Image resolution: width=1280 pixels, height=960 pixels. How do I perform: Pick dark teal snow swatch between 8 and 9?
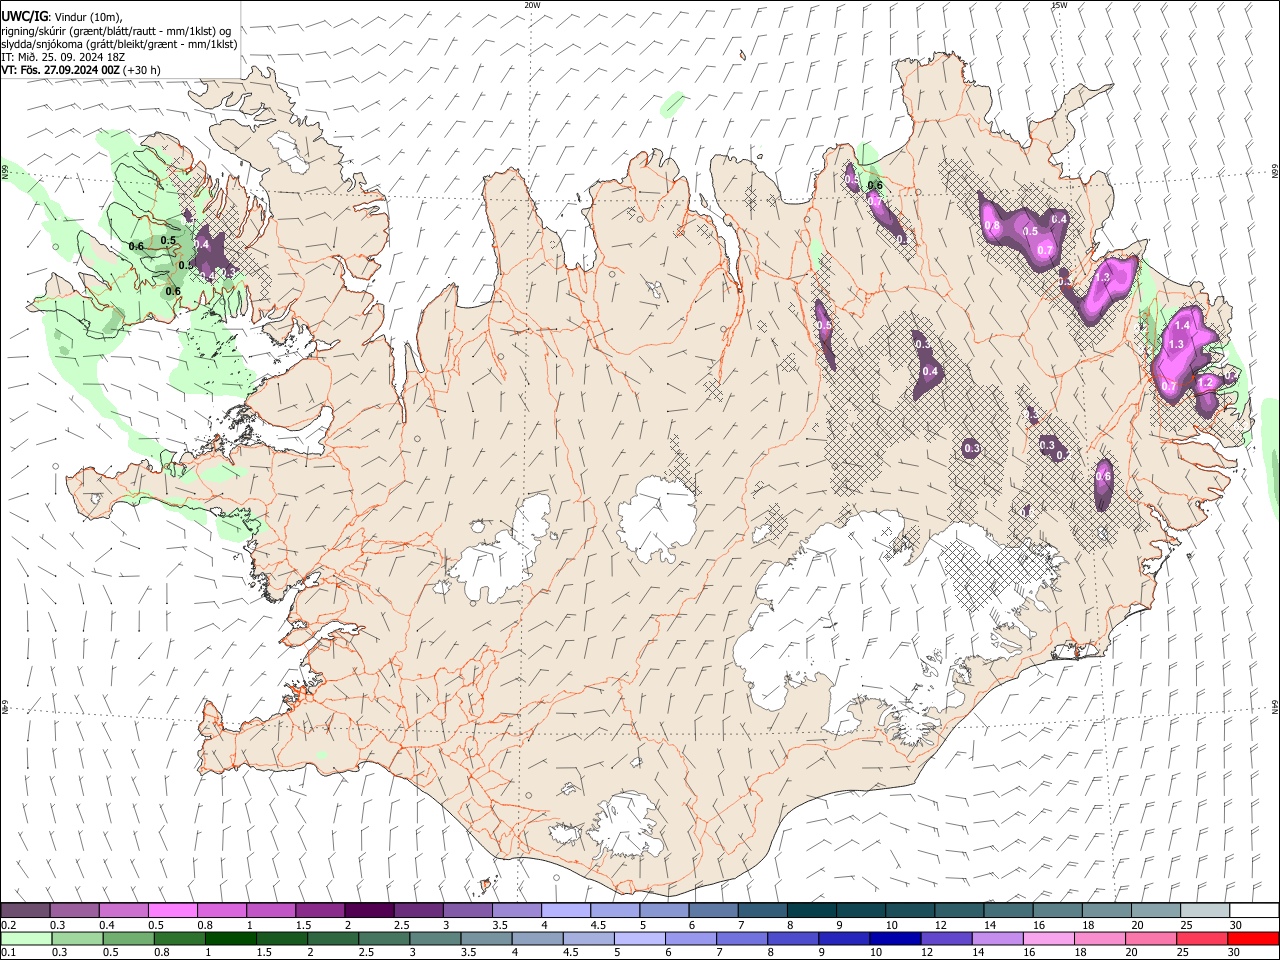pos(811,910)
